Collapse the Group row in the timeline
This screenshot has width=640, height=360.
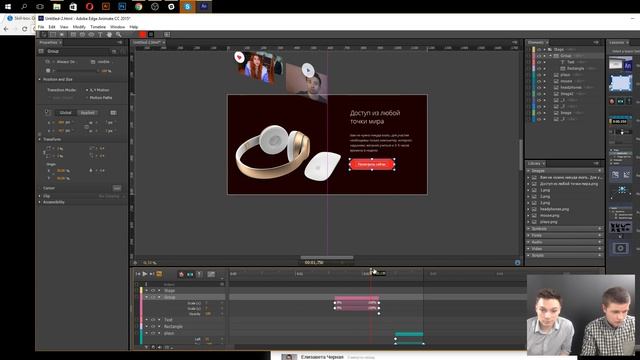[x=147, y=297]
